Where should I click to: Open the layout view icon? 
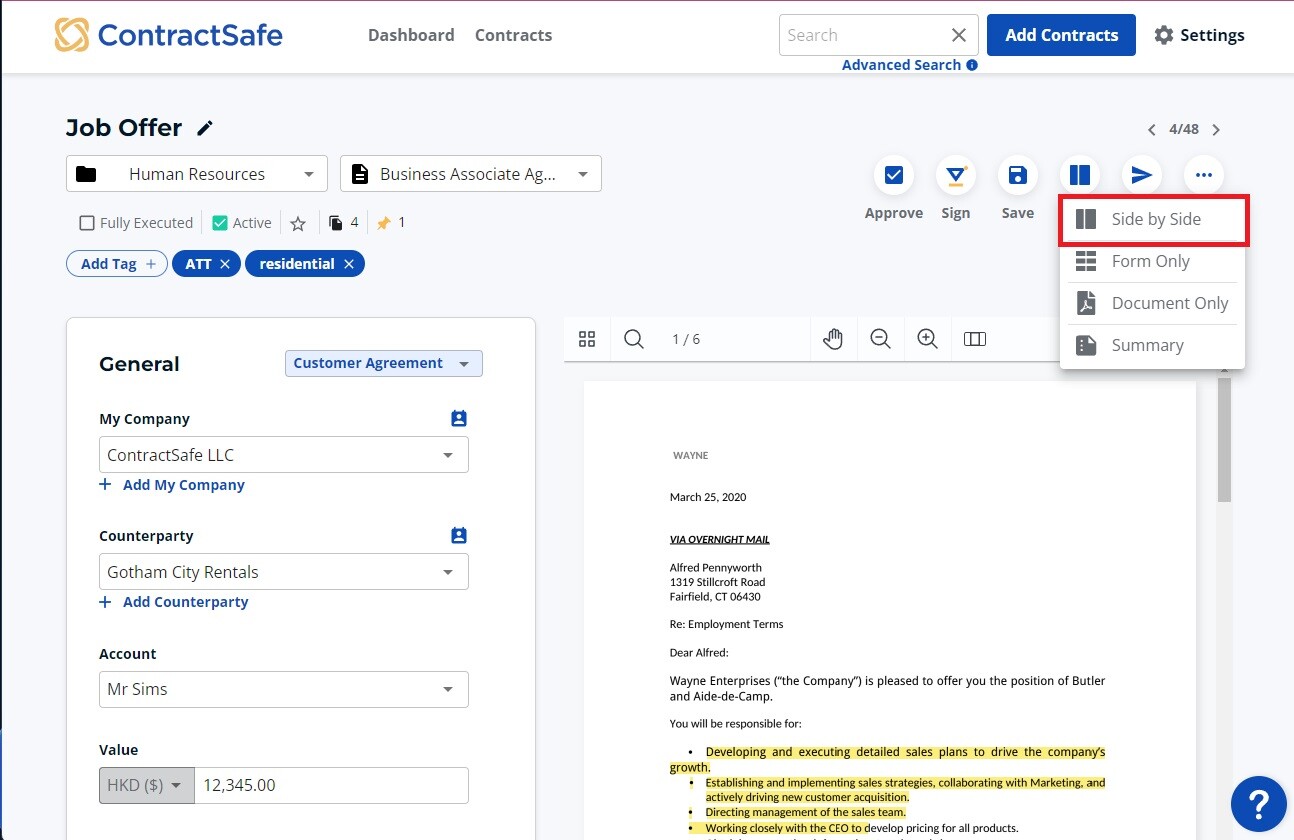point(1080,176)
